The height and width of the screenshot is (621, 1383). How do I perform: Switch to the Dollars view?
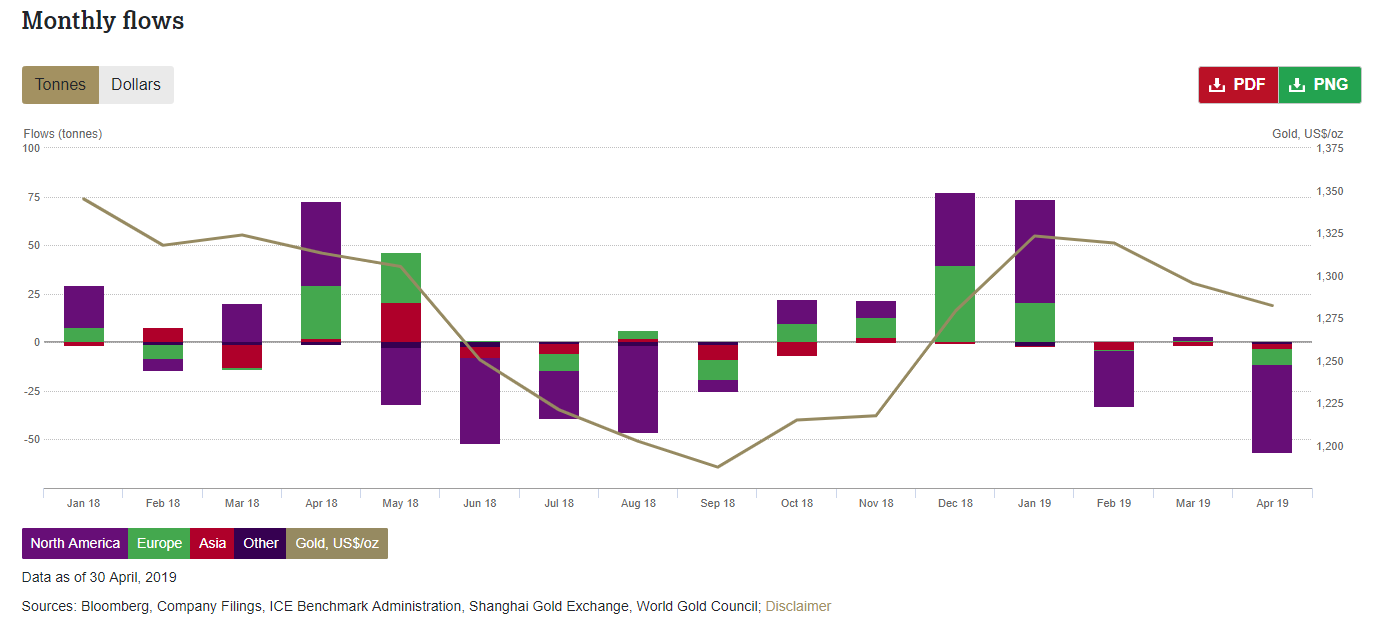136,85
